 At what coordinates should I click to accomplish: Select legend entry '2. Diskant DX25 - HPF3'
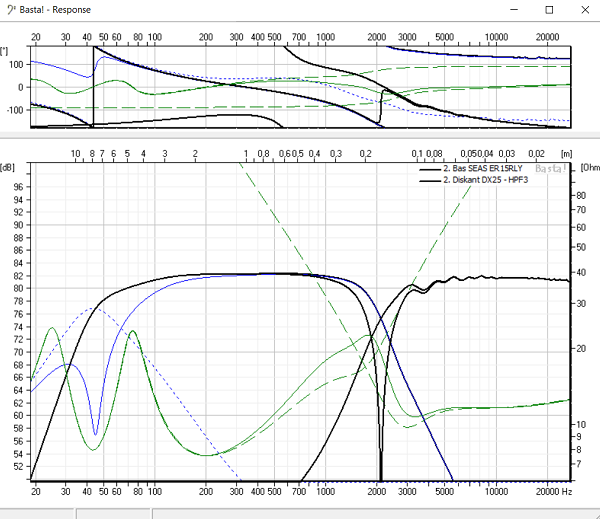click(486, 180)
